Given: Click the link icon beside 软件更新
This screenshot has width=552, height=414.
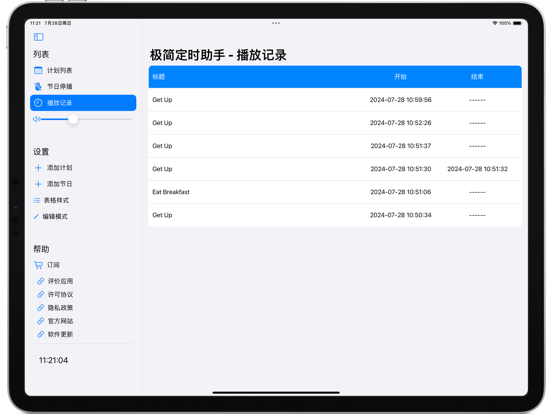Looking at the screenshot, I should tap(40, 334).
